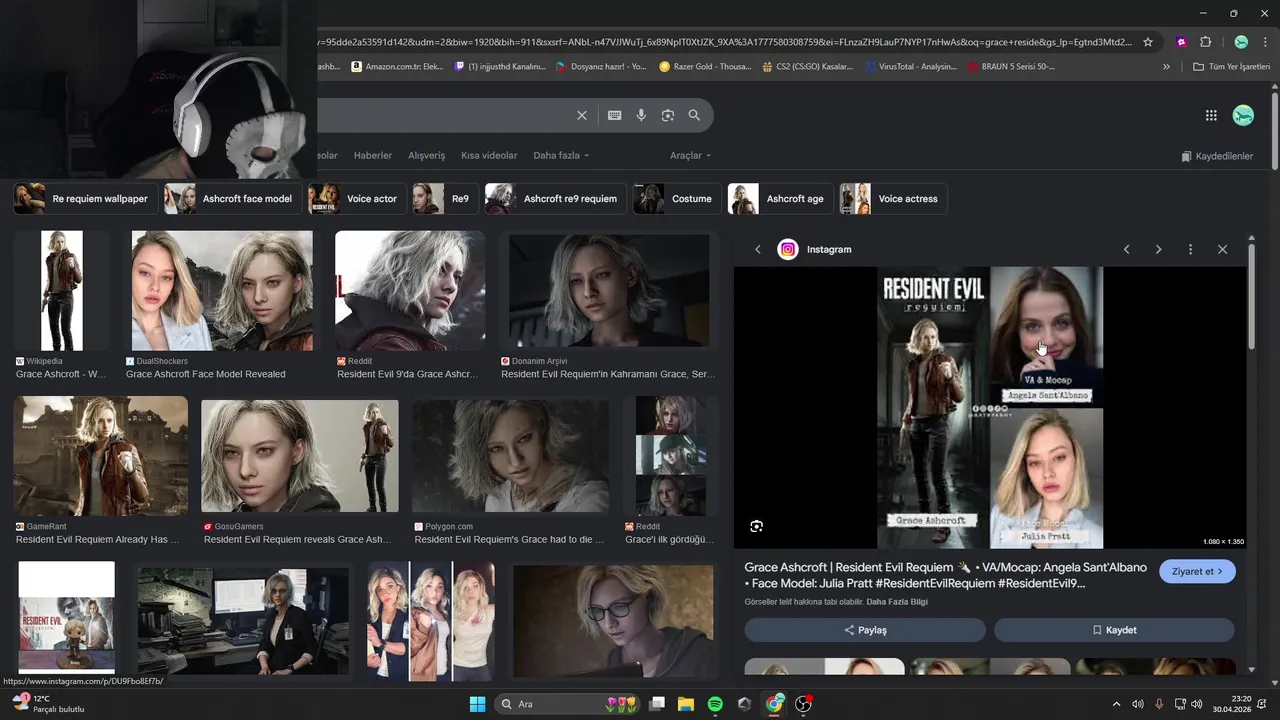Select the Costume suggestion chip
Screen dimensions: 1280x720
coord(676,198)
